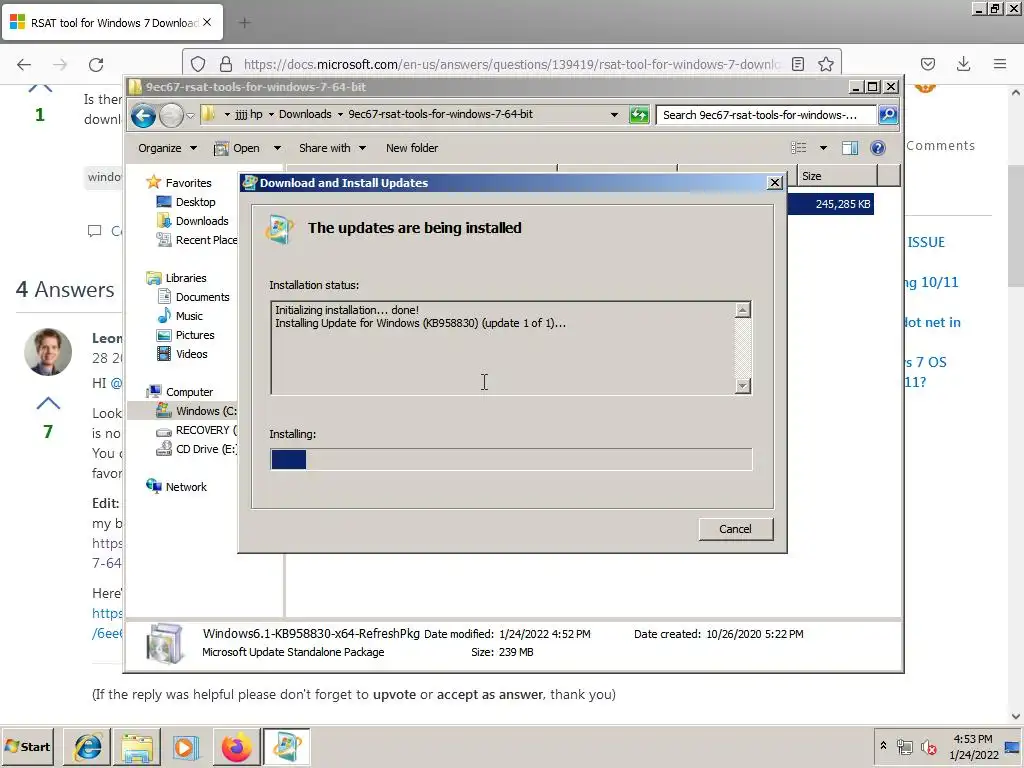This screenshot has width=1024, height=768.
Task: Click the status log scroll down arrow
Action: pos(743,386)
